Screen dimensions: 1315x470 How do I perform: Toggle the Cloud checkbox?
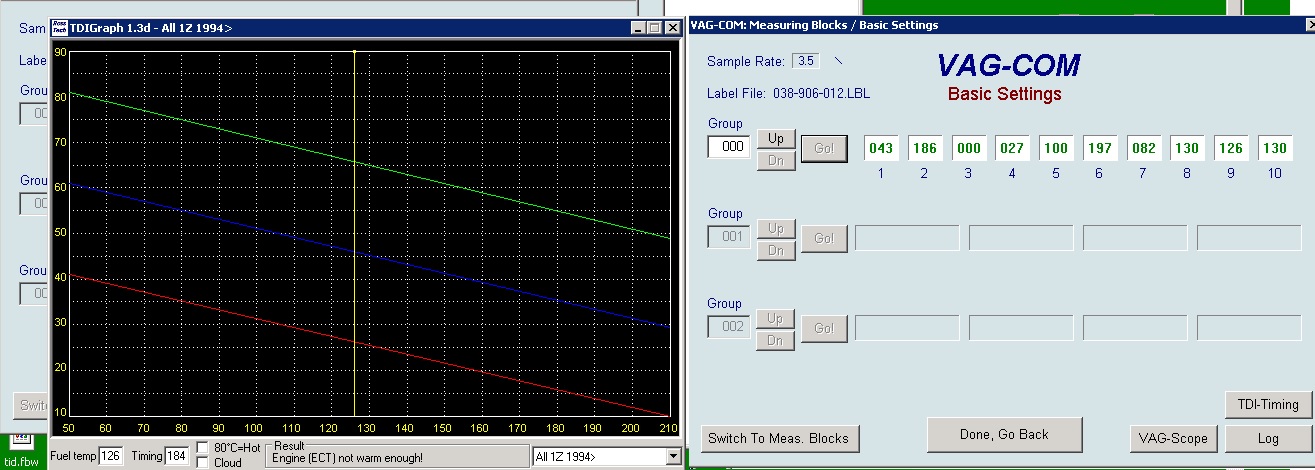pyautogui.click(x=202, y=463)
